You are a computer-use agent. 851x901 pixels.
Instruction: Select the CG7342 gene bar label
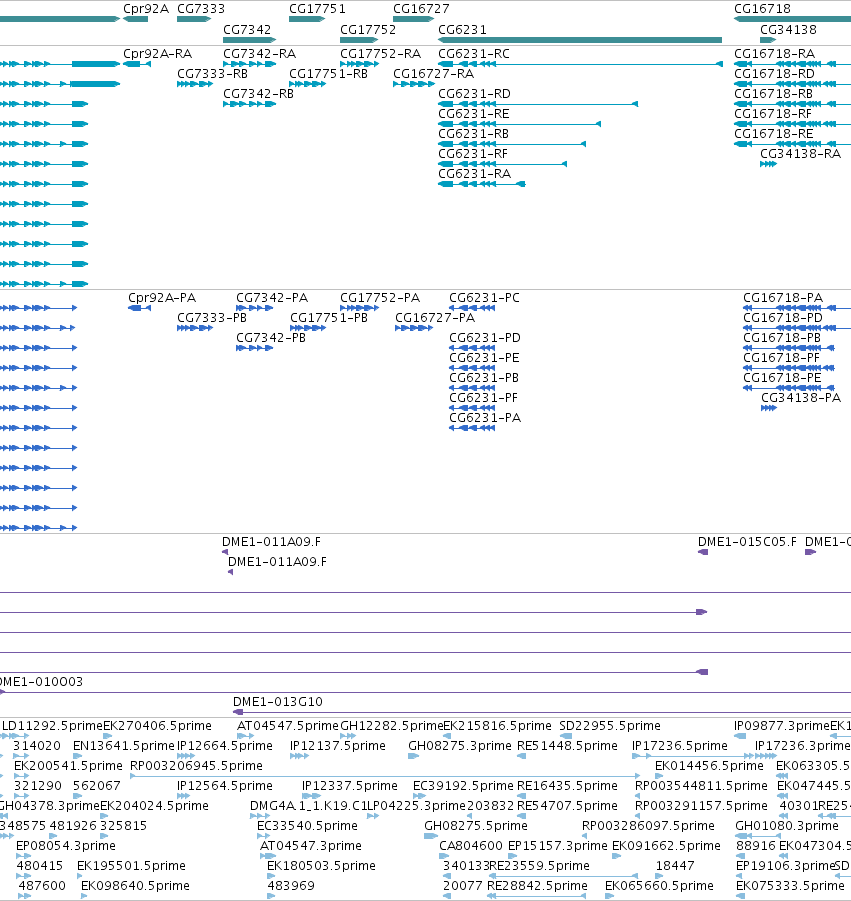[247, 29]
